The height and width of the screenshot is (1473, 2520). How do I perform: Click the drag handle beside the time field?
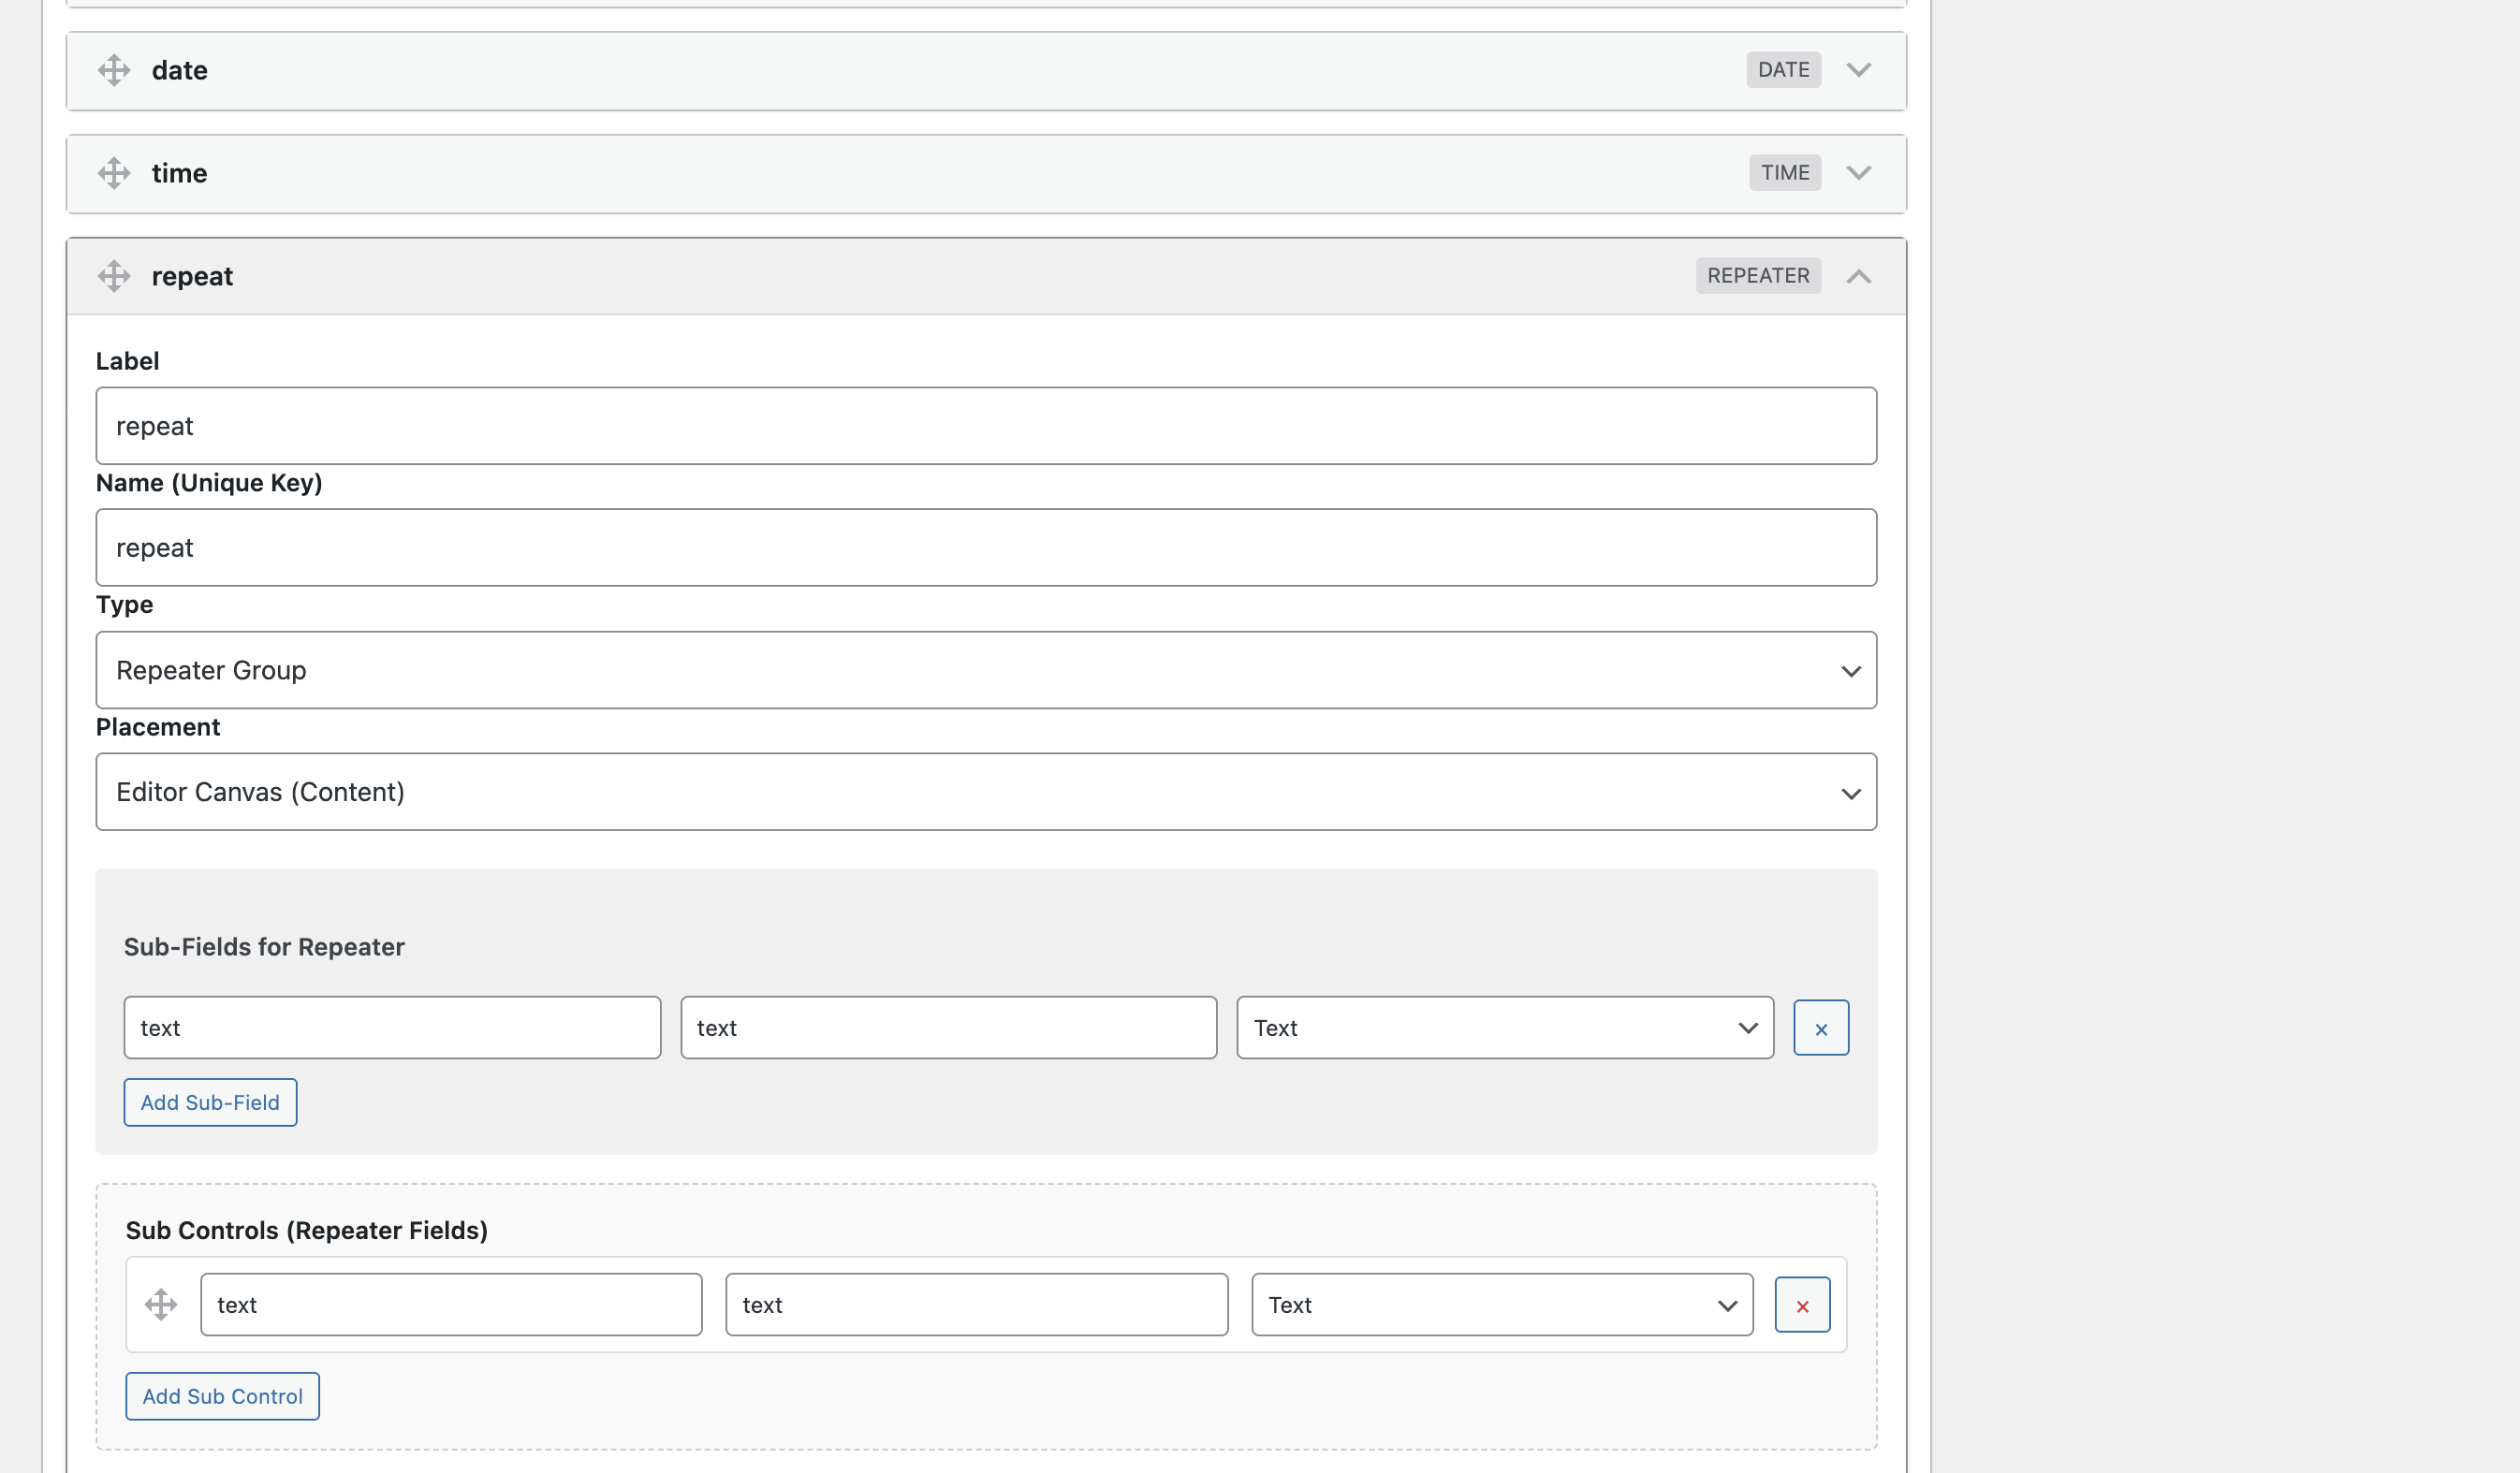[114, 173]
